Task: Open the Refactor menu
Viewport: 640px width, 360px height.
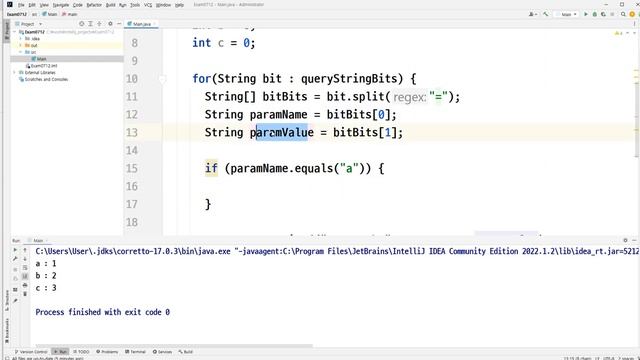Action: click(x=94, y=5)
